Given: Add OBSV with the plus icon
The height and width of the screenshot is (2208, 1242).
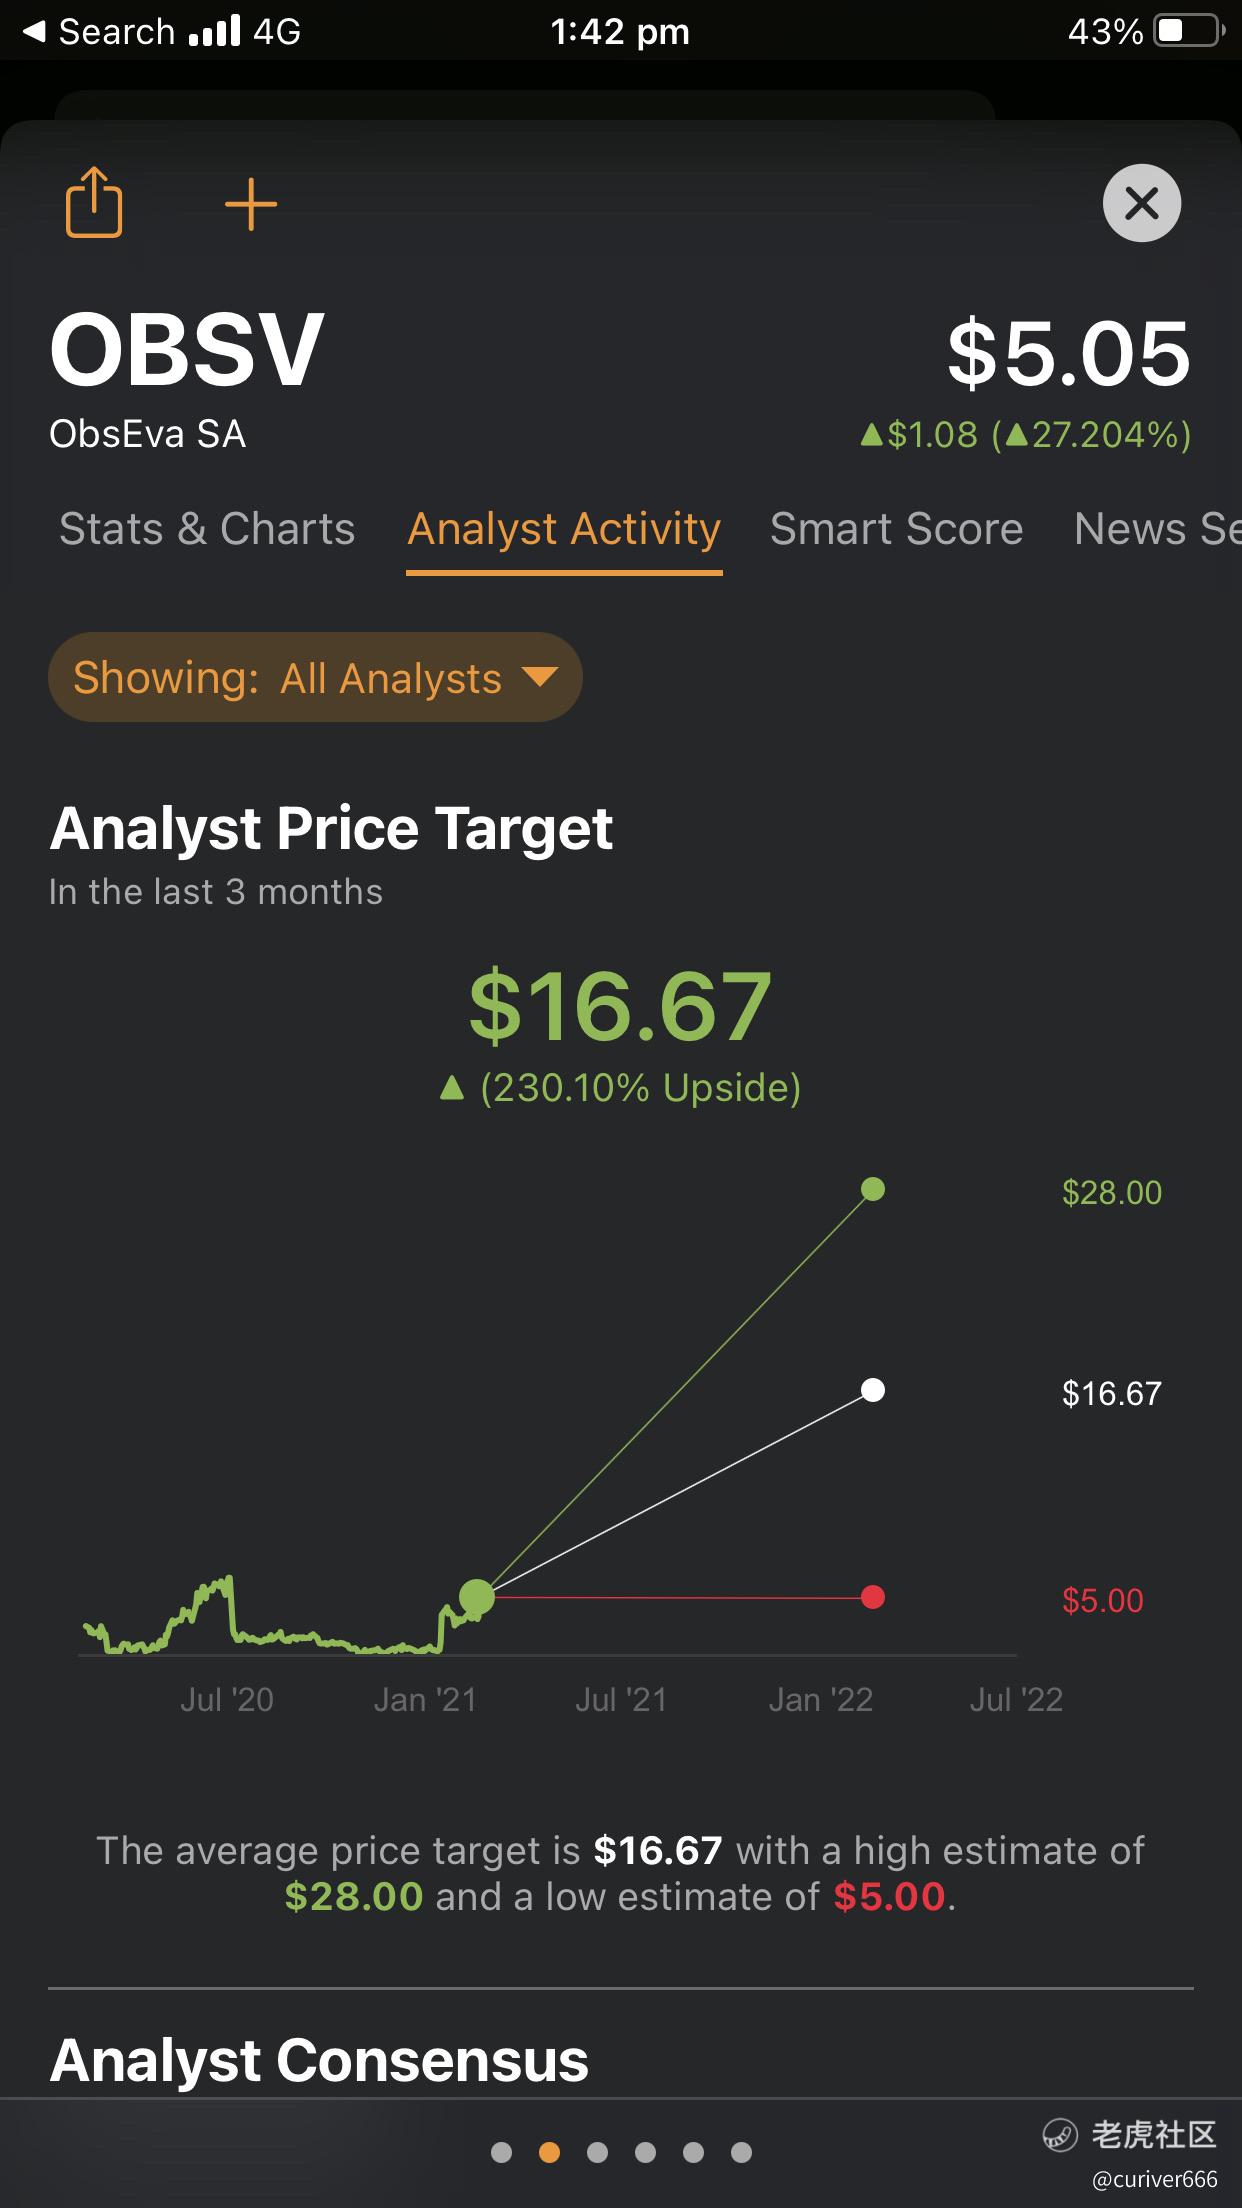Looking at the screenshot, I should [250, 204].
